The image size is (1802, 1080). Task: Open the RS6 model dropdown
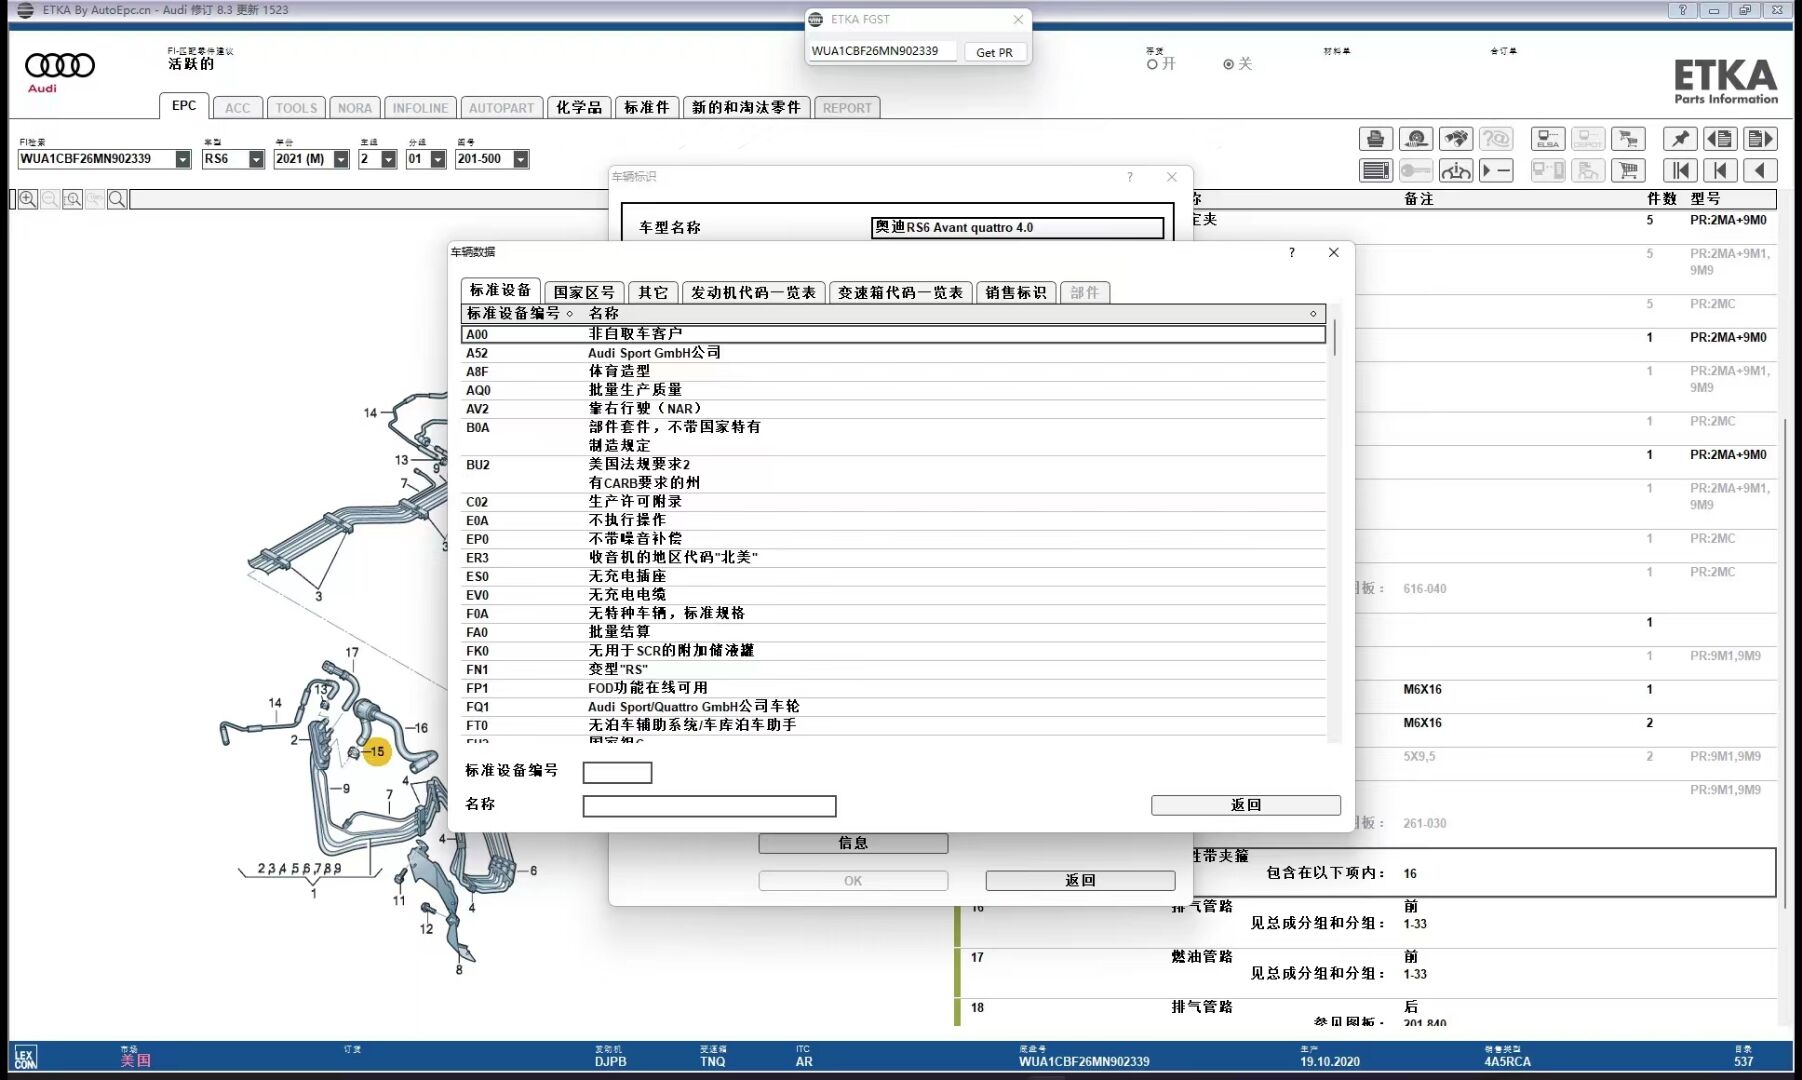pyautogui.click(x=256, y=159)
